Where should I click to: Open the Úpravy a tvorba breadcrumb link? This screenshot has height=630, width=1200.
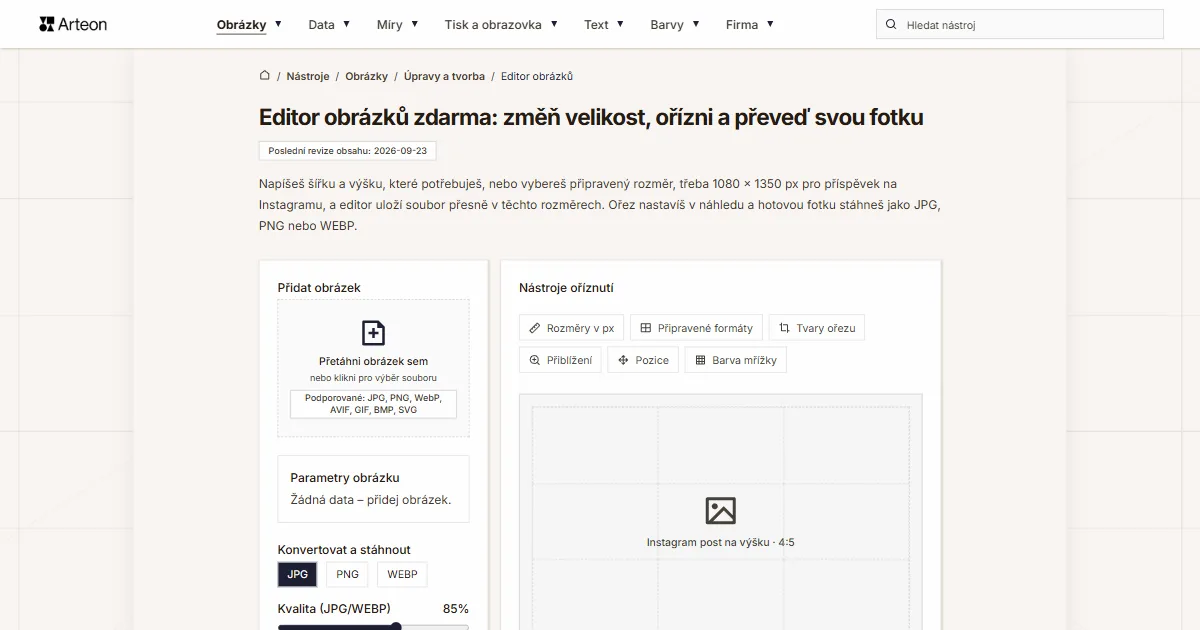(x=444, y=76)
